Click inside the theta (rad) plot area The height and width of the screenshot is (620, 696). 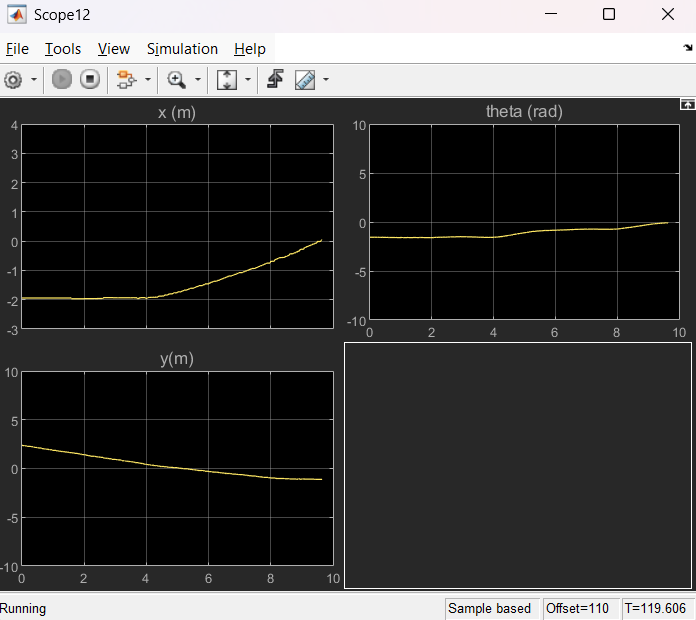tap(524, 222)
